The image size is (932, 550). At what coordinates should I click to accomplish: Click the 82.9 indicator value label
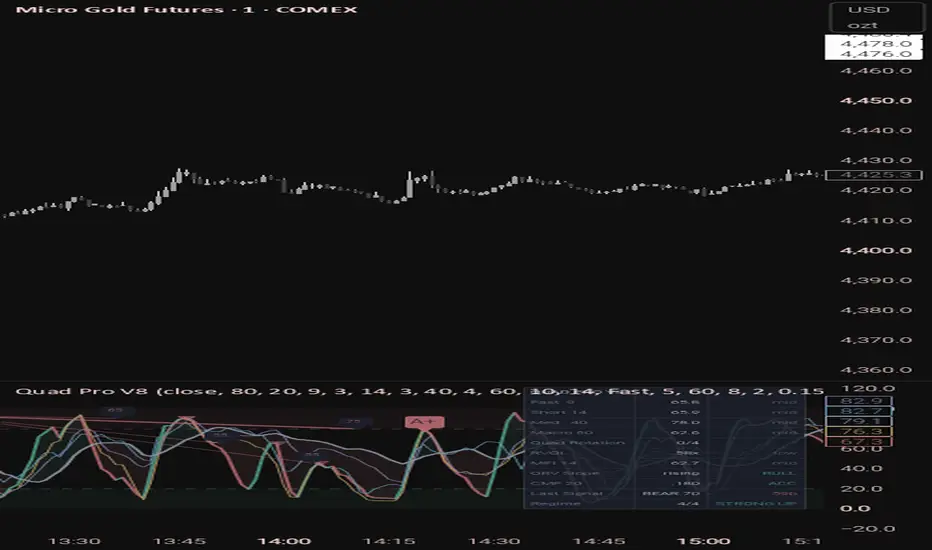pos(859,401)
